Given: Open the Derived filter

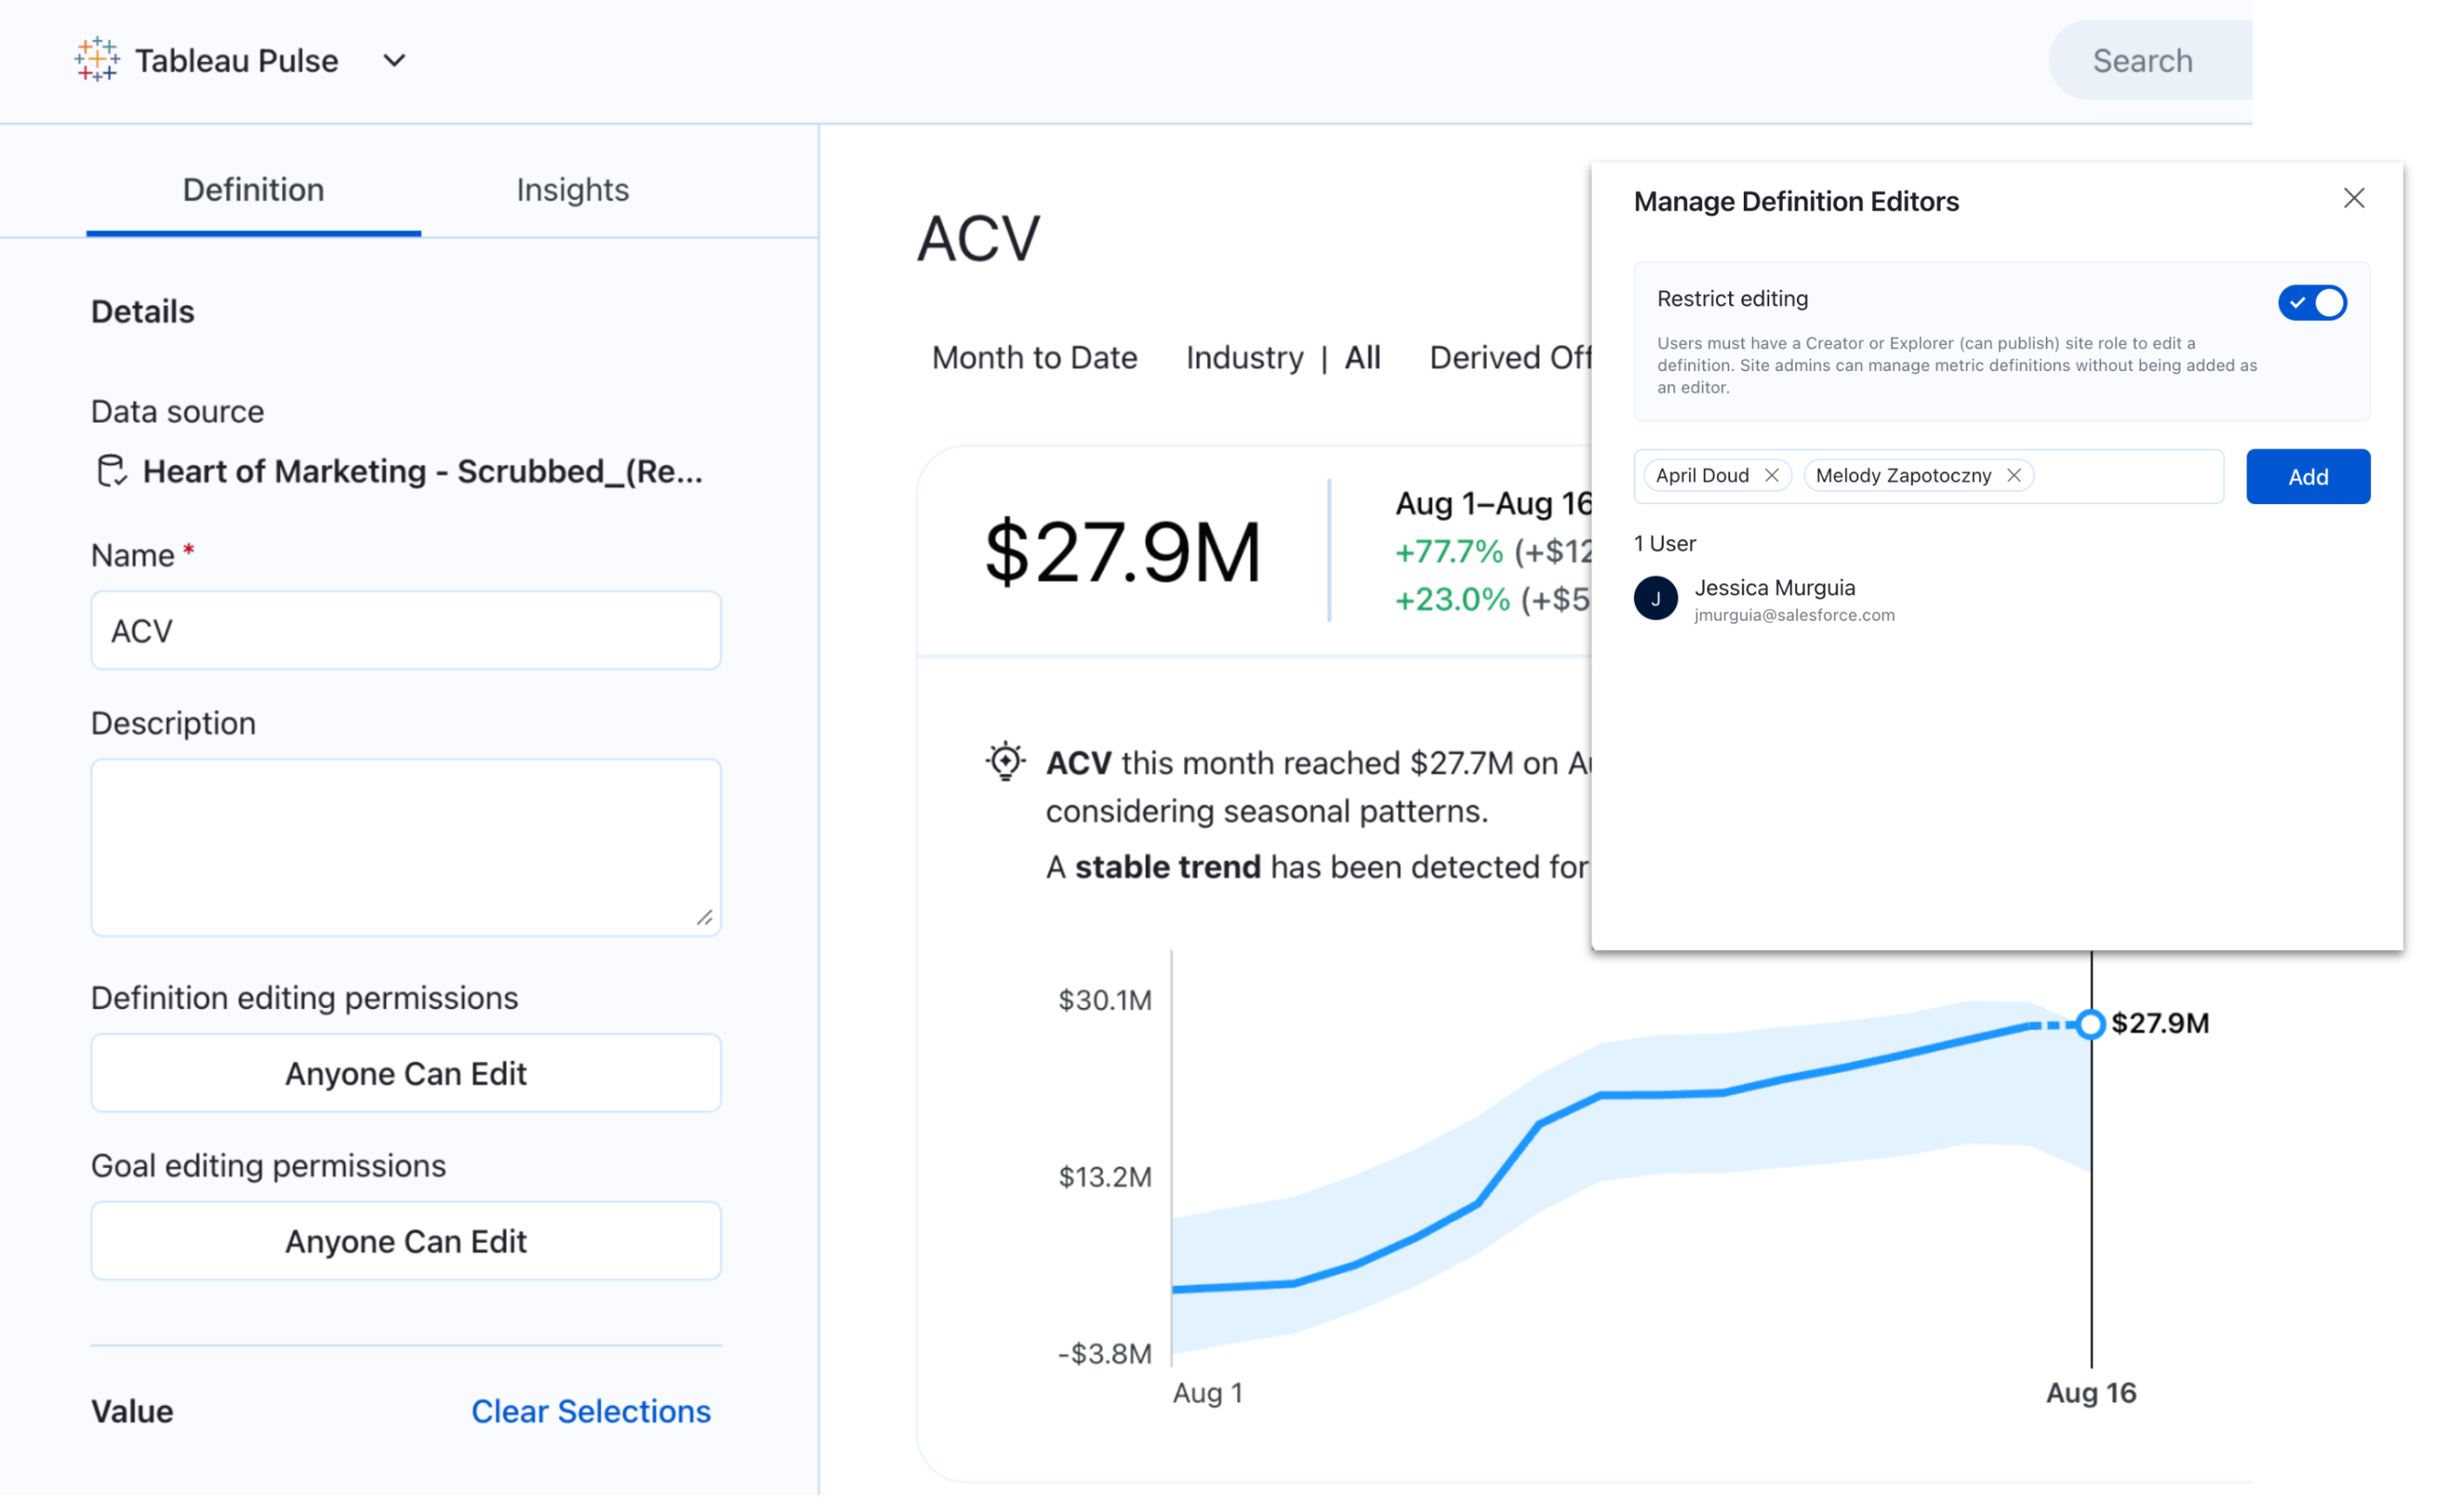Looking at the screenshot, I should click(1510, 358).
